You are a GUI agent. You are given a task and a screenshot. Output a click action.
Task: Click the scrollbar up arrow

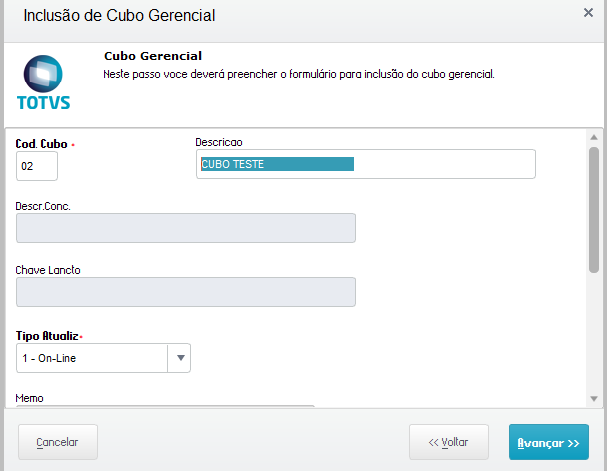pyautogui.click(x=594, y=137)
